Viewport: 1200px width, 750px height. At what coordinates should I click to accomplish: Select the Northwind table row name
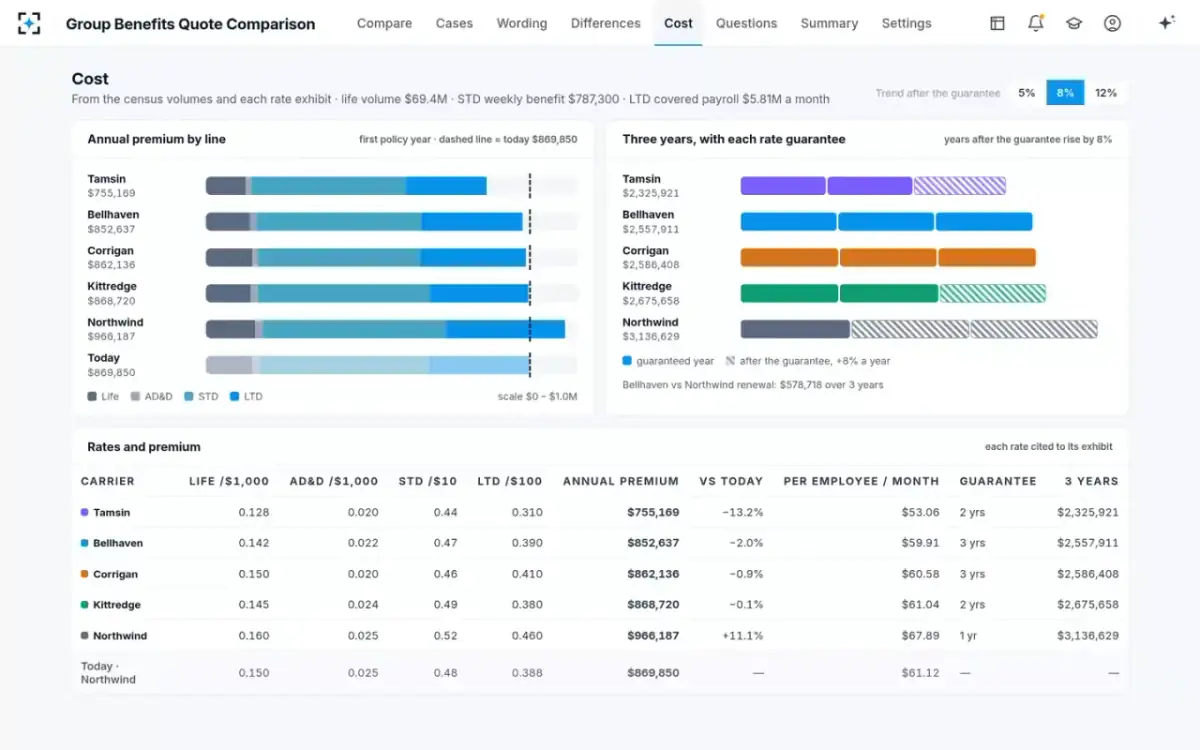tap(120, 636)
